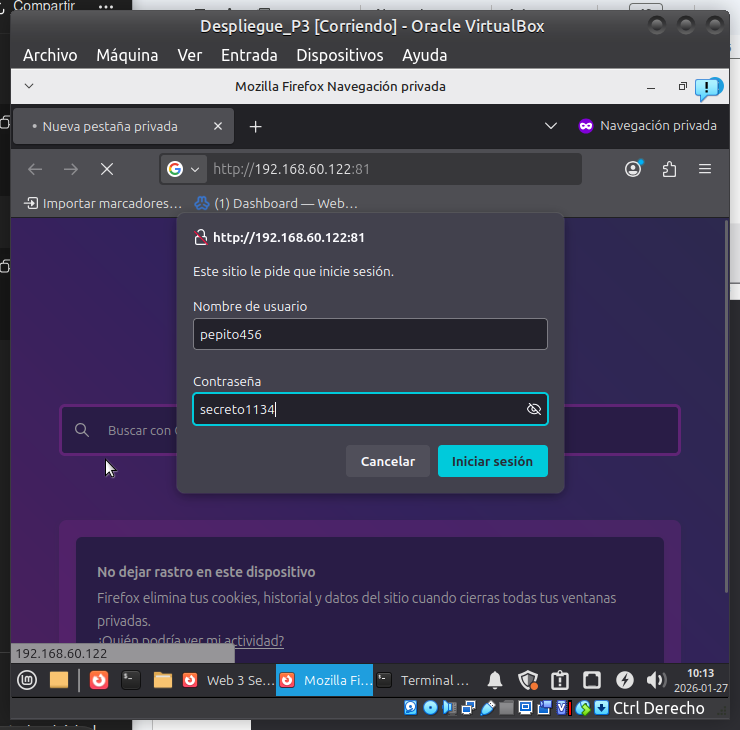Screen dimensions: 740x730
Task: Open the Firefox hamburger application menu
Action: point(705,169)
